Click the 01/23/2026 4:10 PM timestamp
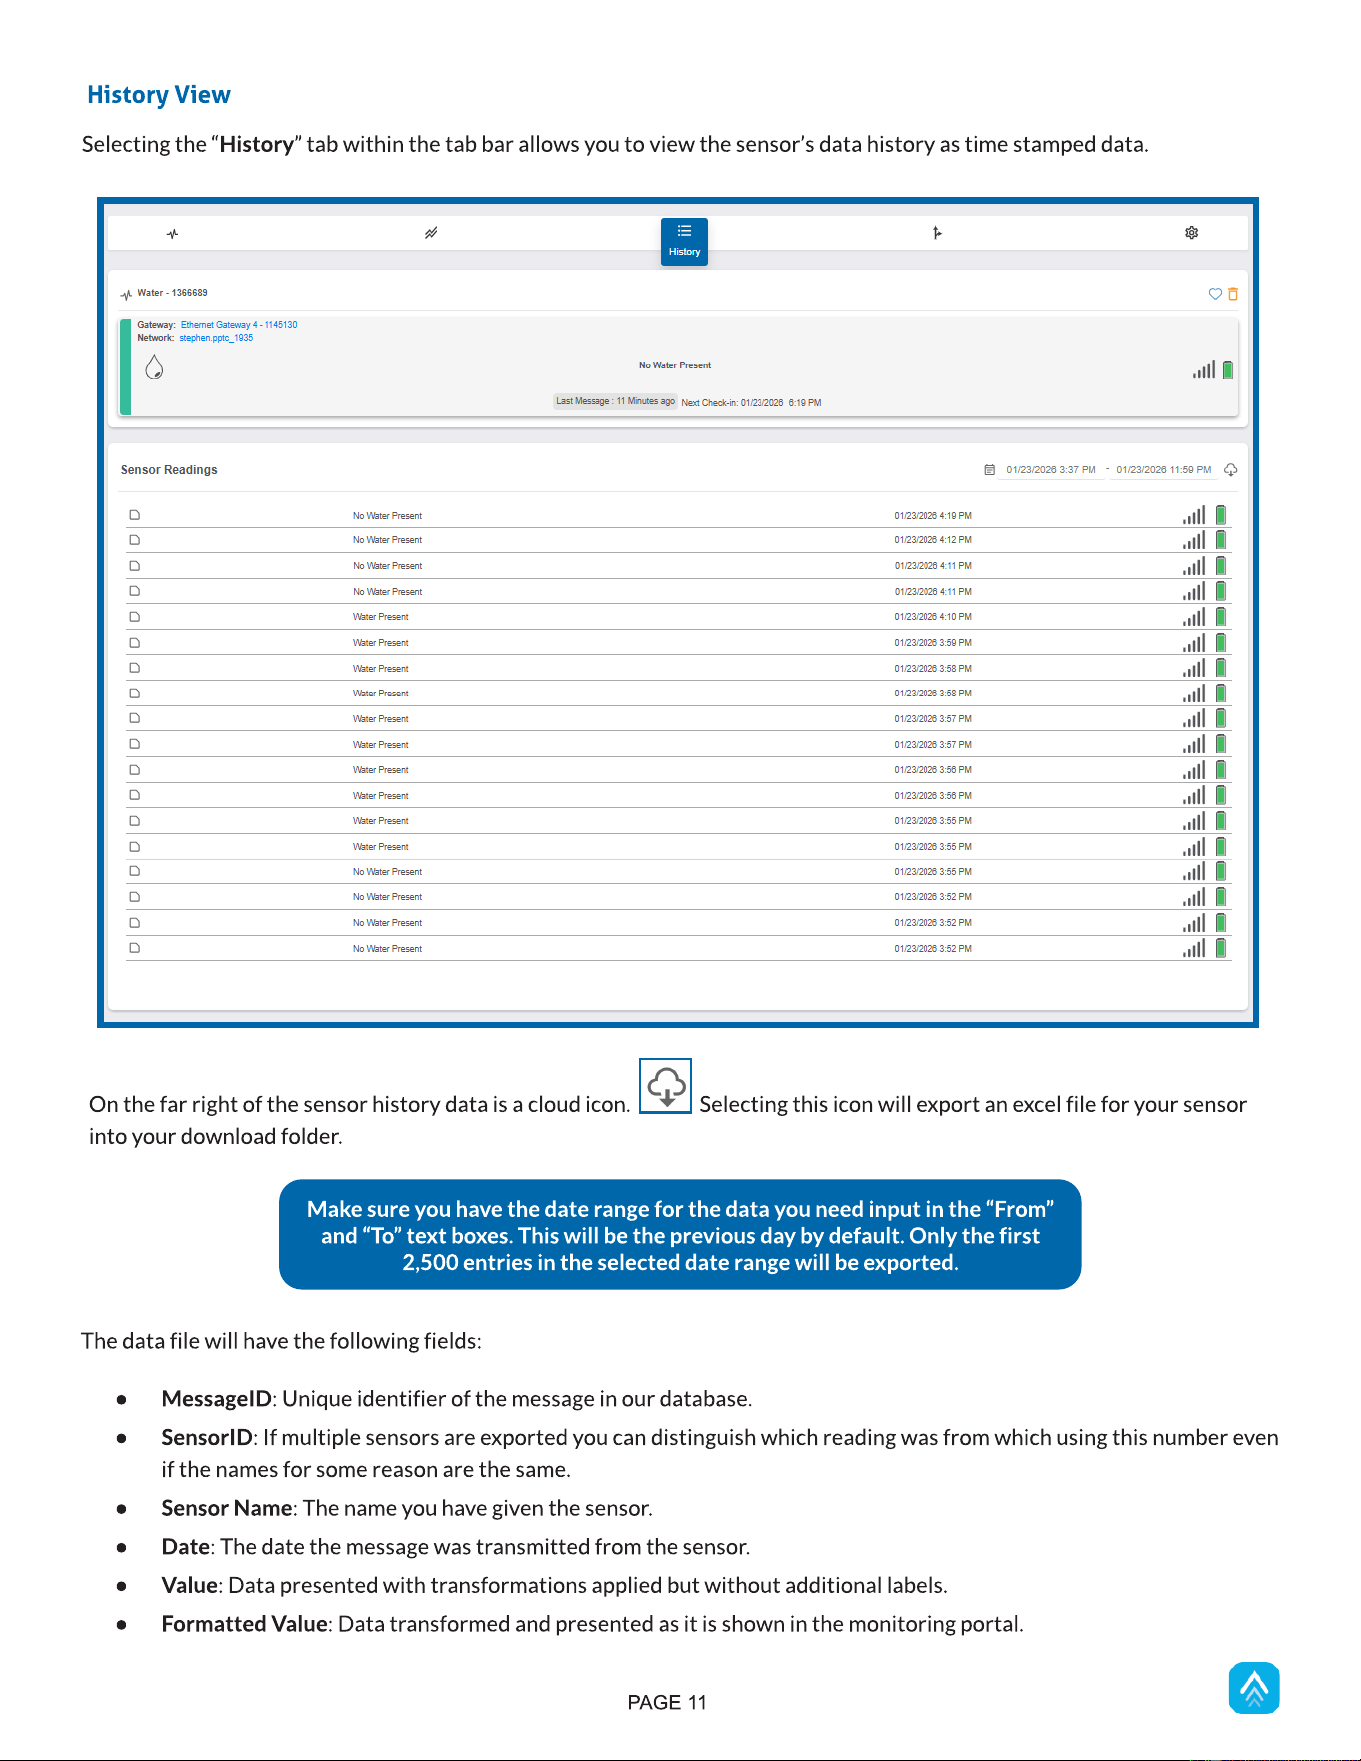1361x1761 pixels. coord(933,617)
